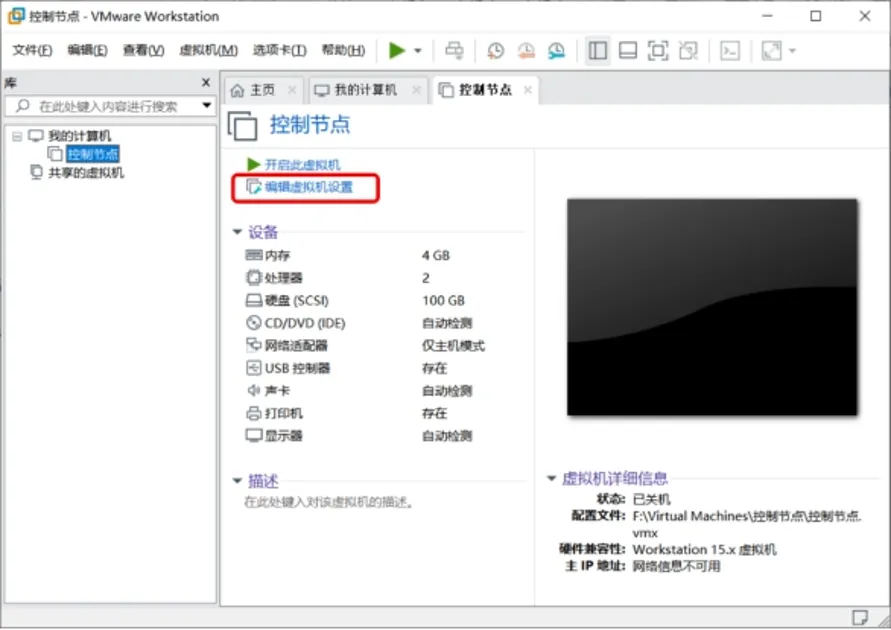The width and height of the screenshot is (891, 630).
Task: Click the green power-on play toolbar icon
Action: coord(397,51)
